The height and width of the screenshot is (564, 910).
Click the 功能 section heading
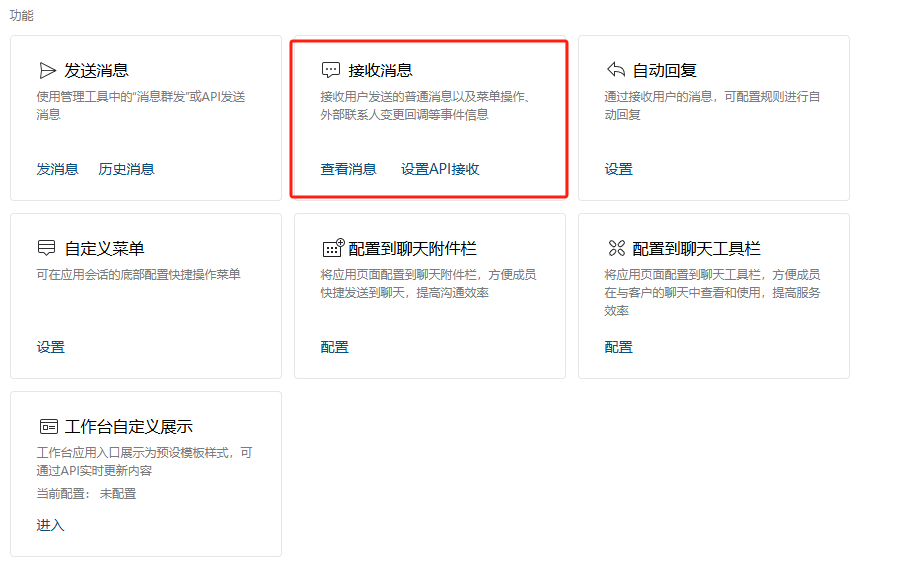[21, 16]
